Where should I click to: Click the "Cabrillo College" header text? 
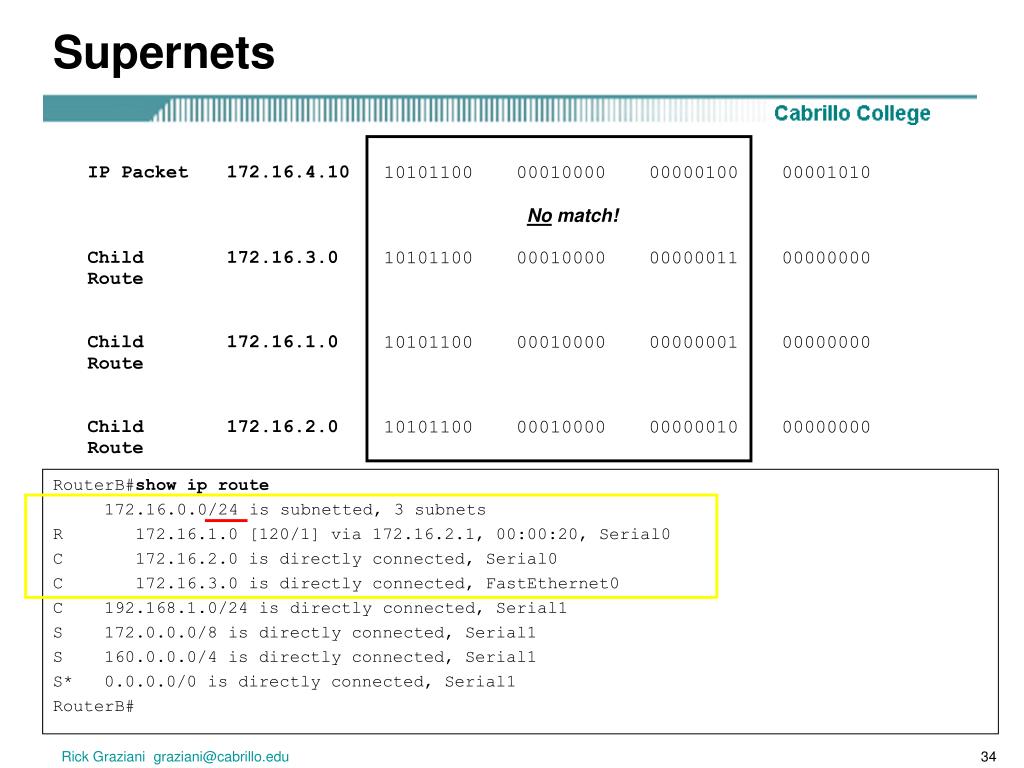click(852, 114)
